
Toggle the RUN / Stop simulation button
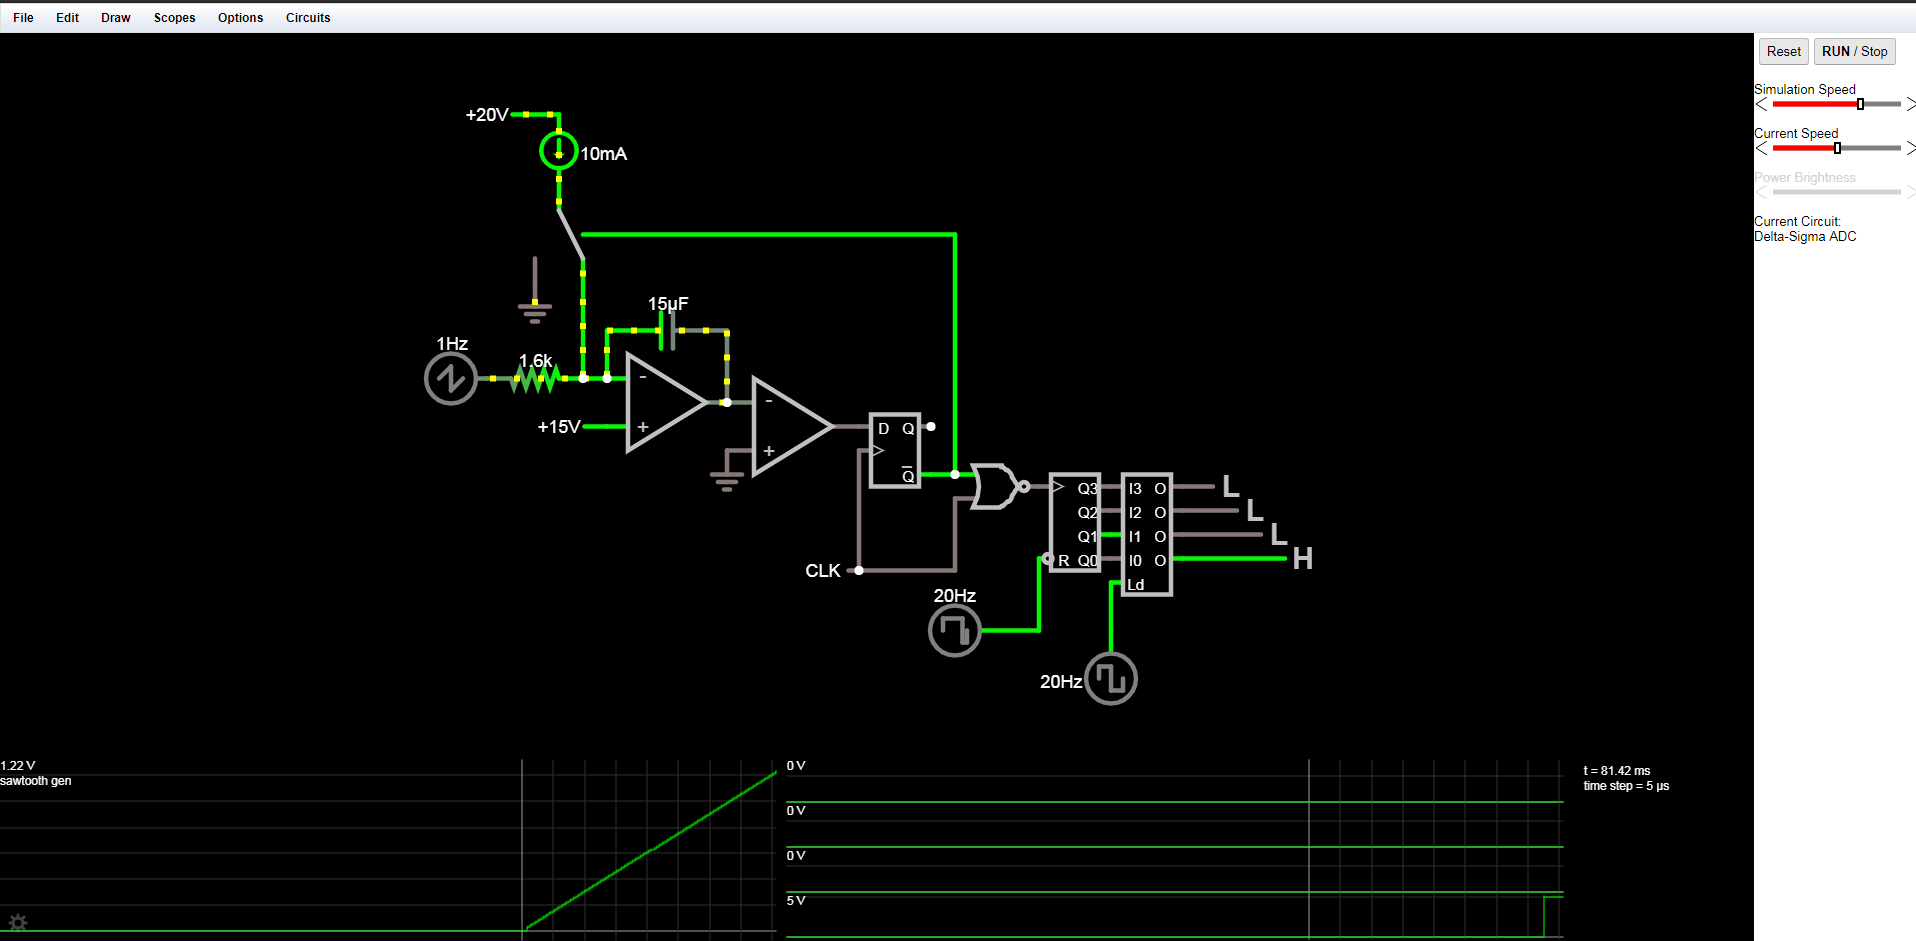[x=1854, y=52]
